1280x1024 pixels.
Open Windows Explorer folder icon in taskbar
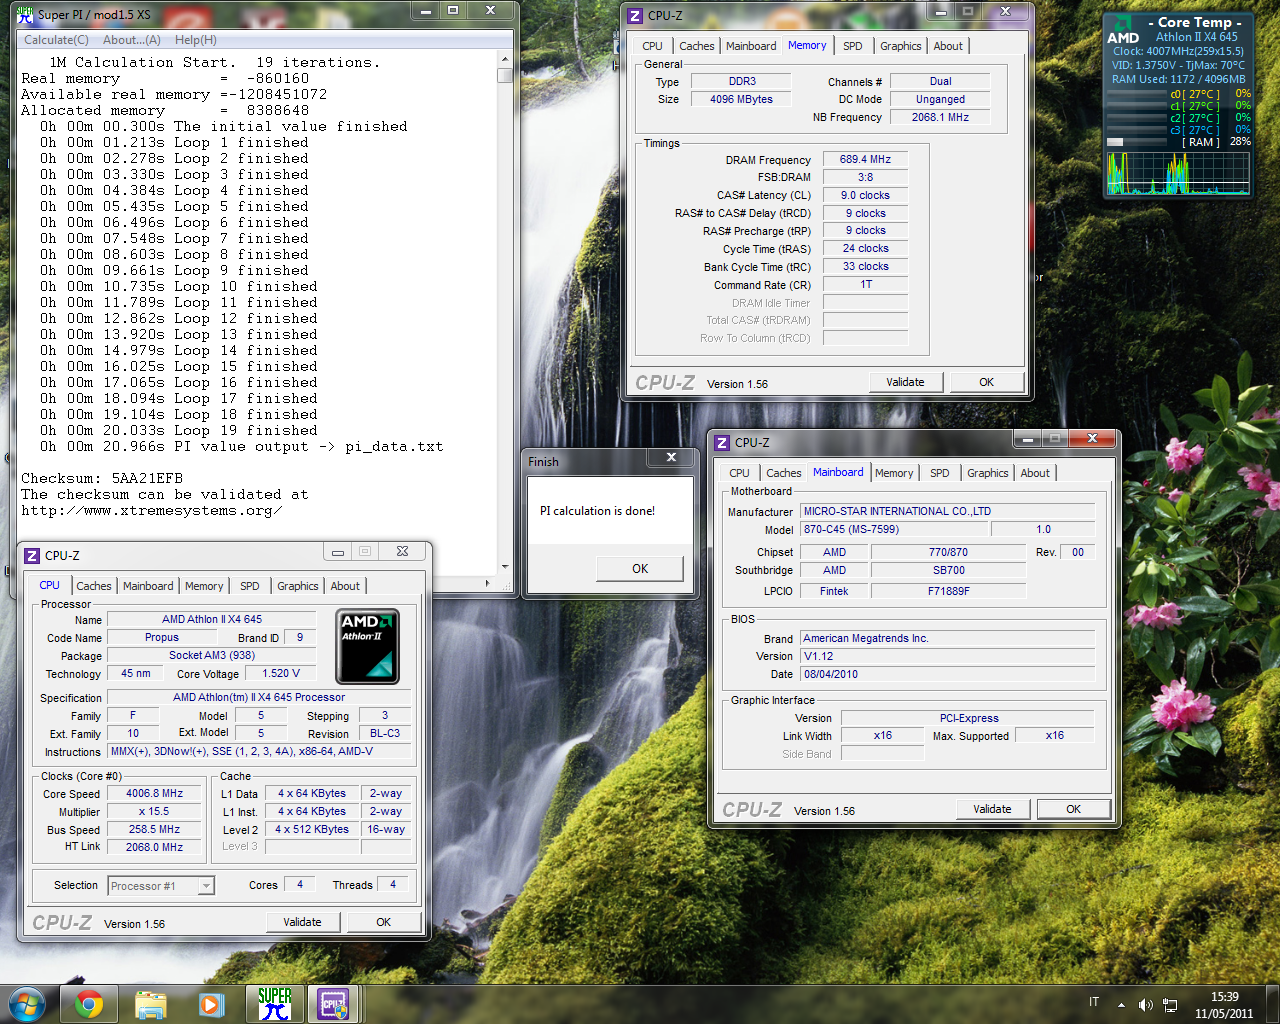click(150, 1004)
